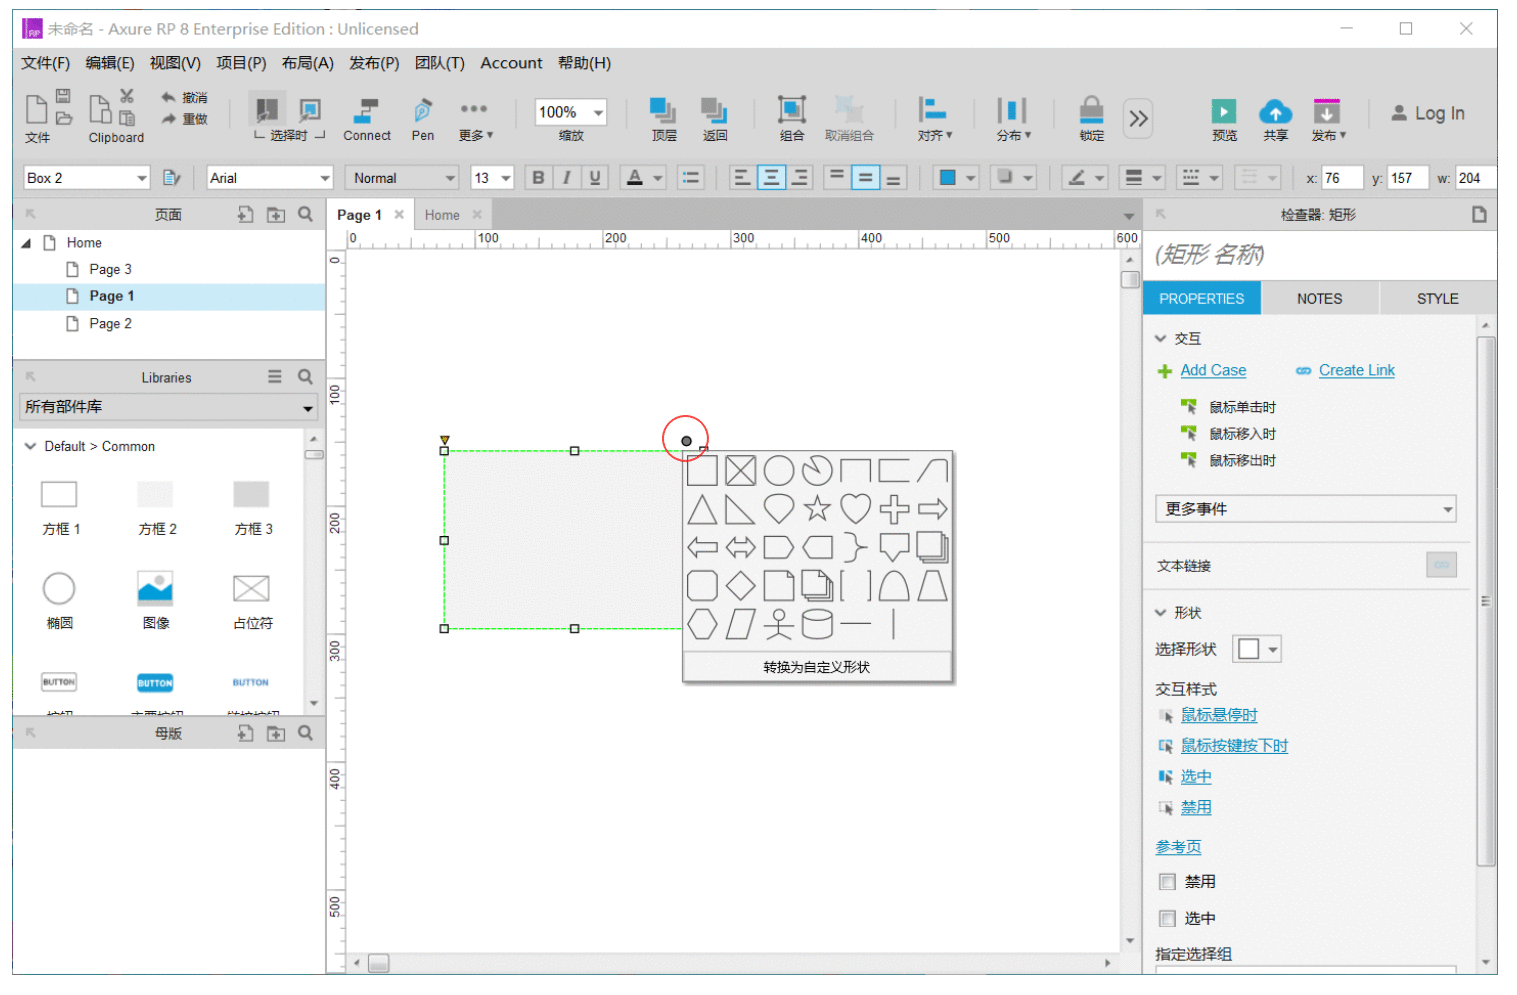The image size is (1517, 995).
Task: Open the 鼠标悬停时 interaction style
Action: pyautogui.click(x=1219, y=715)
